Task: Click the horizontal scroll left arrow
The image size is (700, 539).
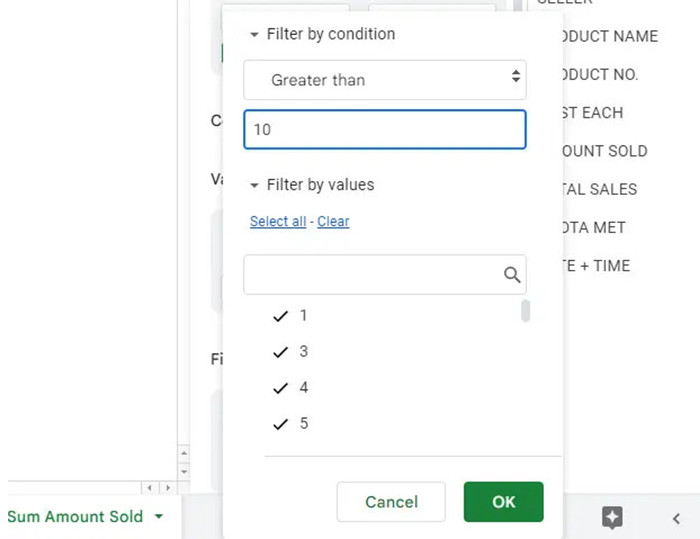Action: tap(150, 488)
